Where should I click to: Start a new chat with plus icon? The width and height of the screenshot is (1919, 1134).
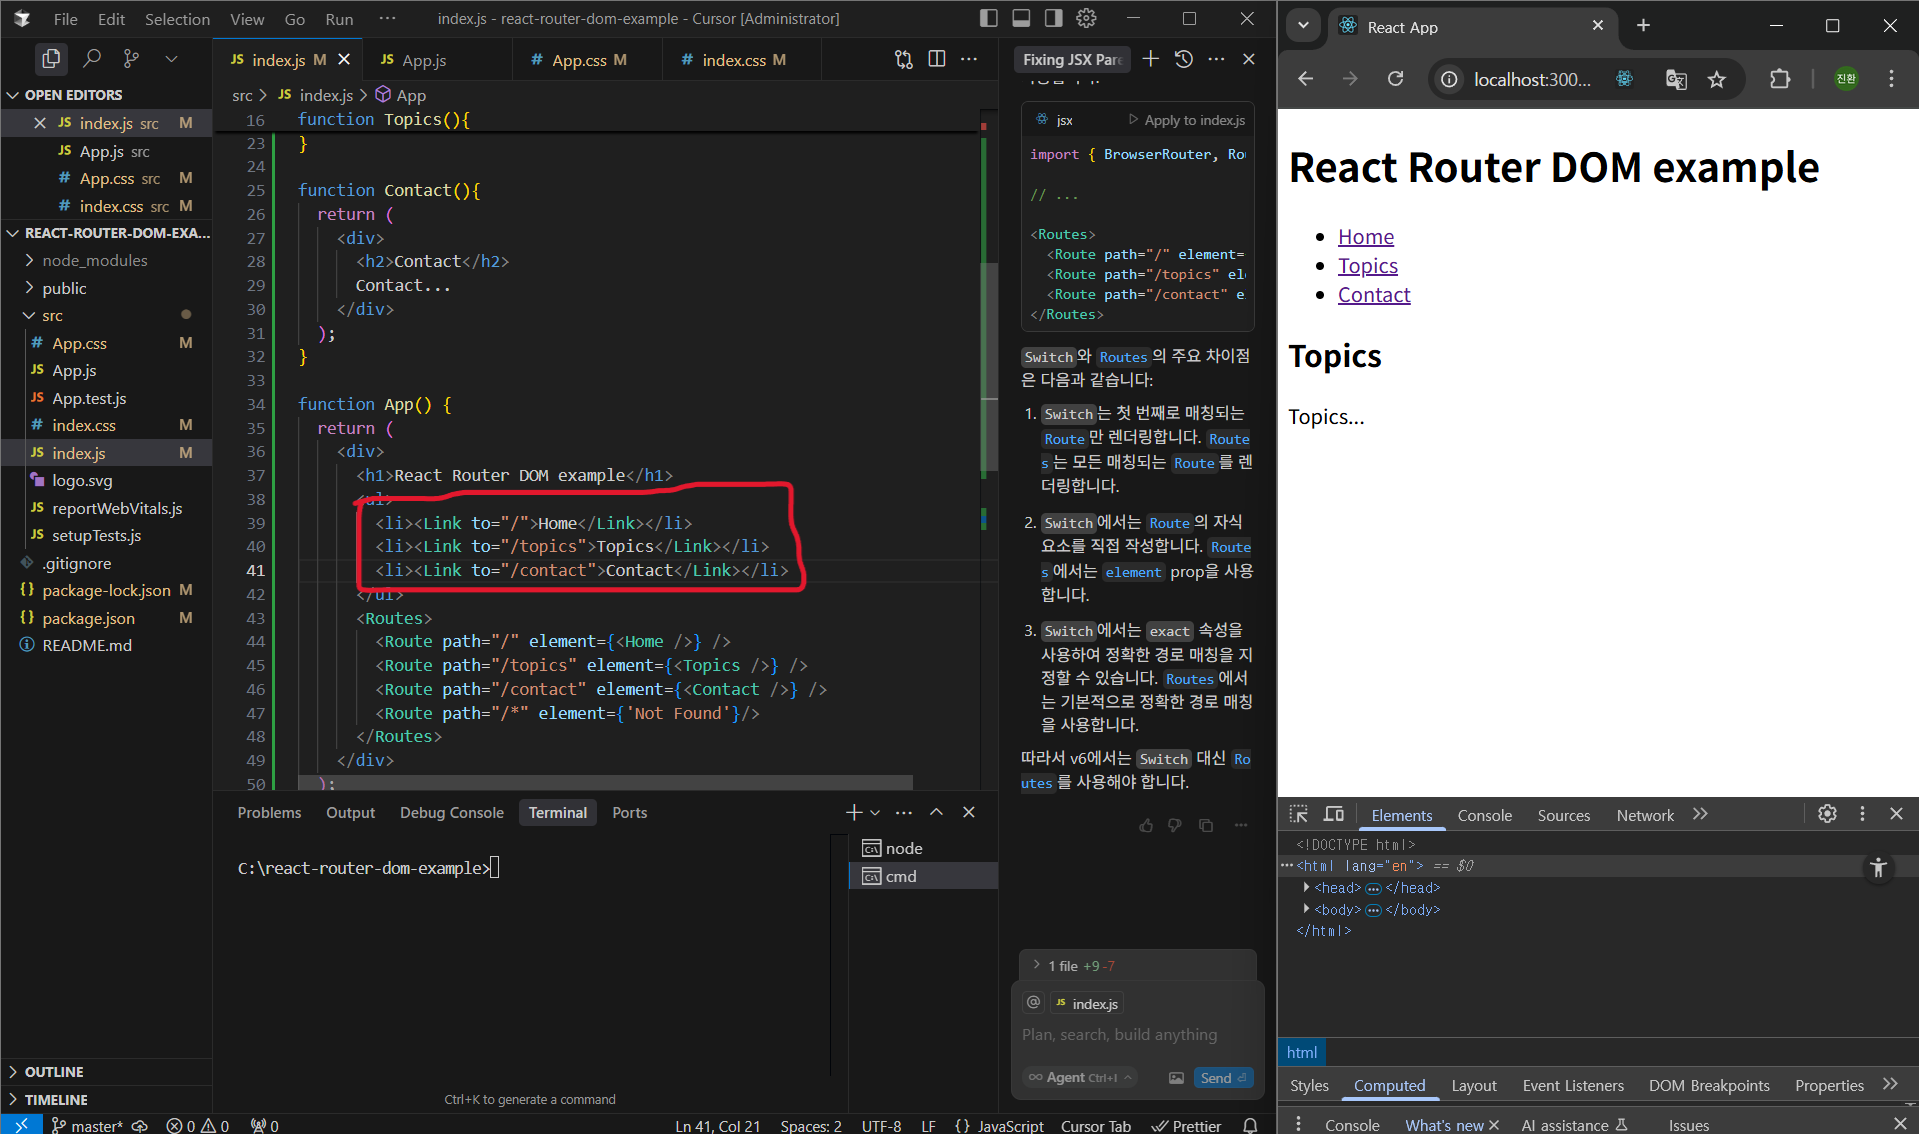(1151, 59)
